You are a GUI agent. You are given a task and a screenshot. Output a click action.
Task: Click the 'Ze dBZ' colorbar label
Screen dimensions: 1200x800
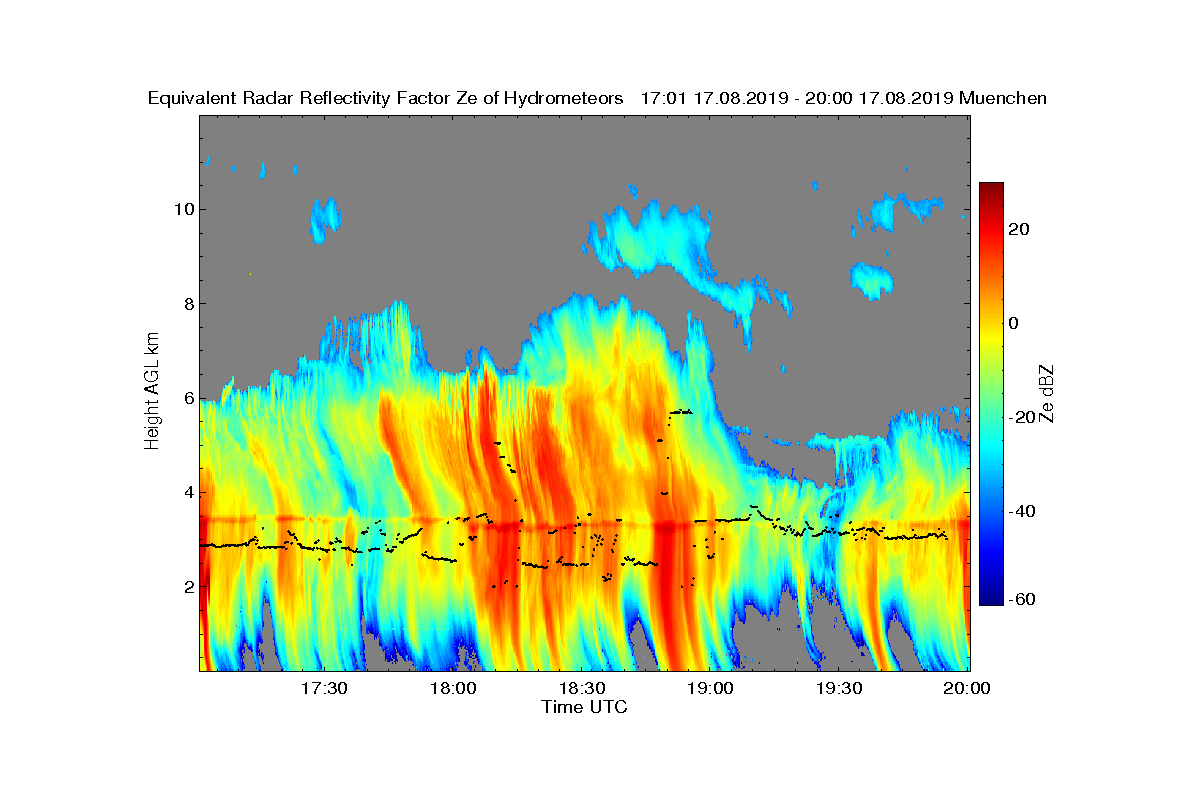coord(1048,393)
